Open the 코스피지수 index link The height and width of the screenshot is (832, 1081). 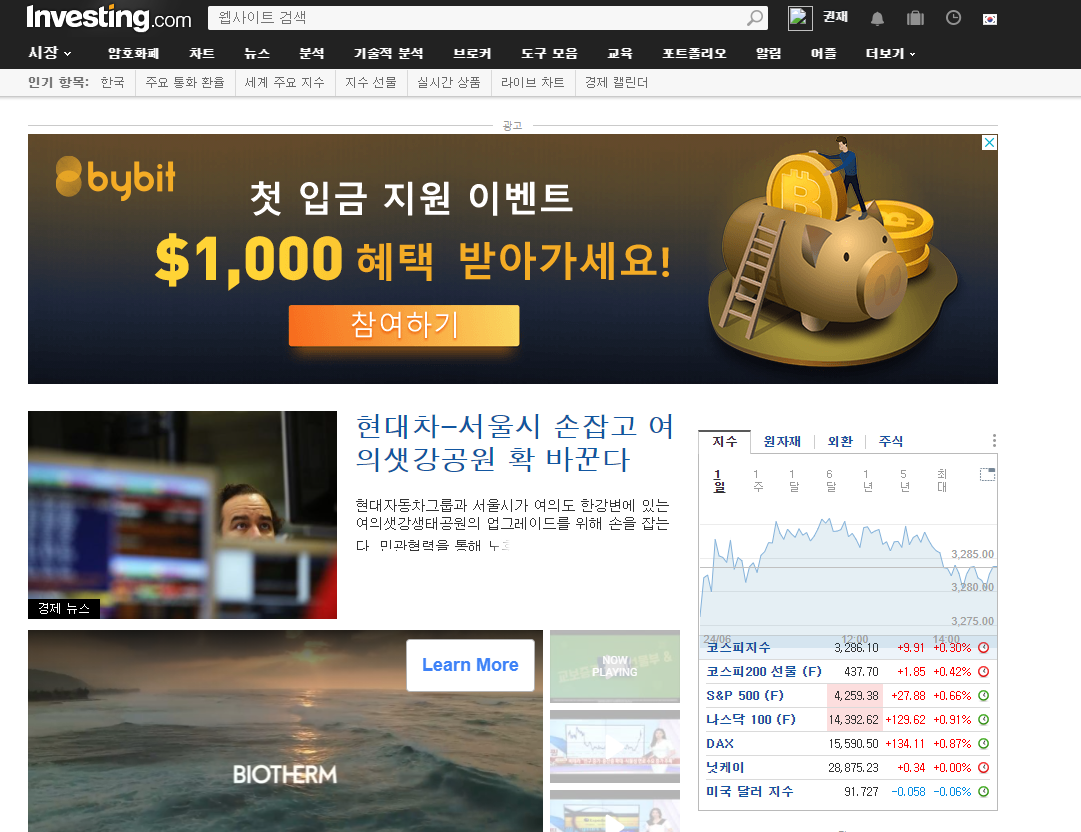coord(738,647)
